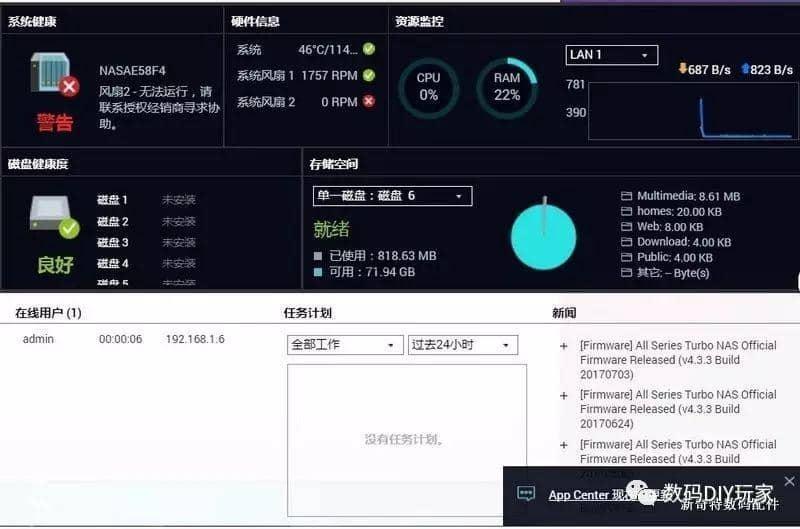Select the admin online user row
Image resolution: width=800 pixels, height=529 pixels.
click(x=120, y=340)
